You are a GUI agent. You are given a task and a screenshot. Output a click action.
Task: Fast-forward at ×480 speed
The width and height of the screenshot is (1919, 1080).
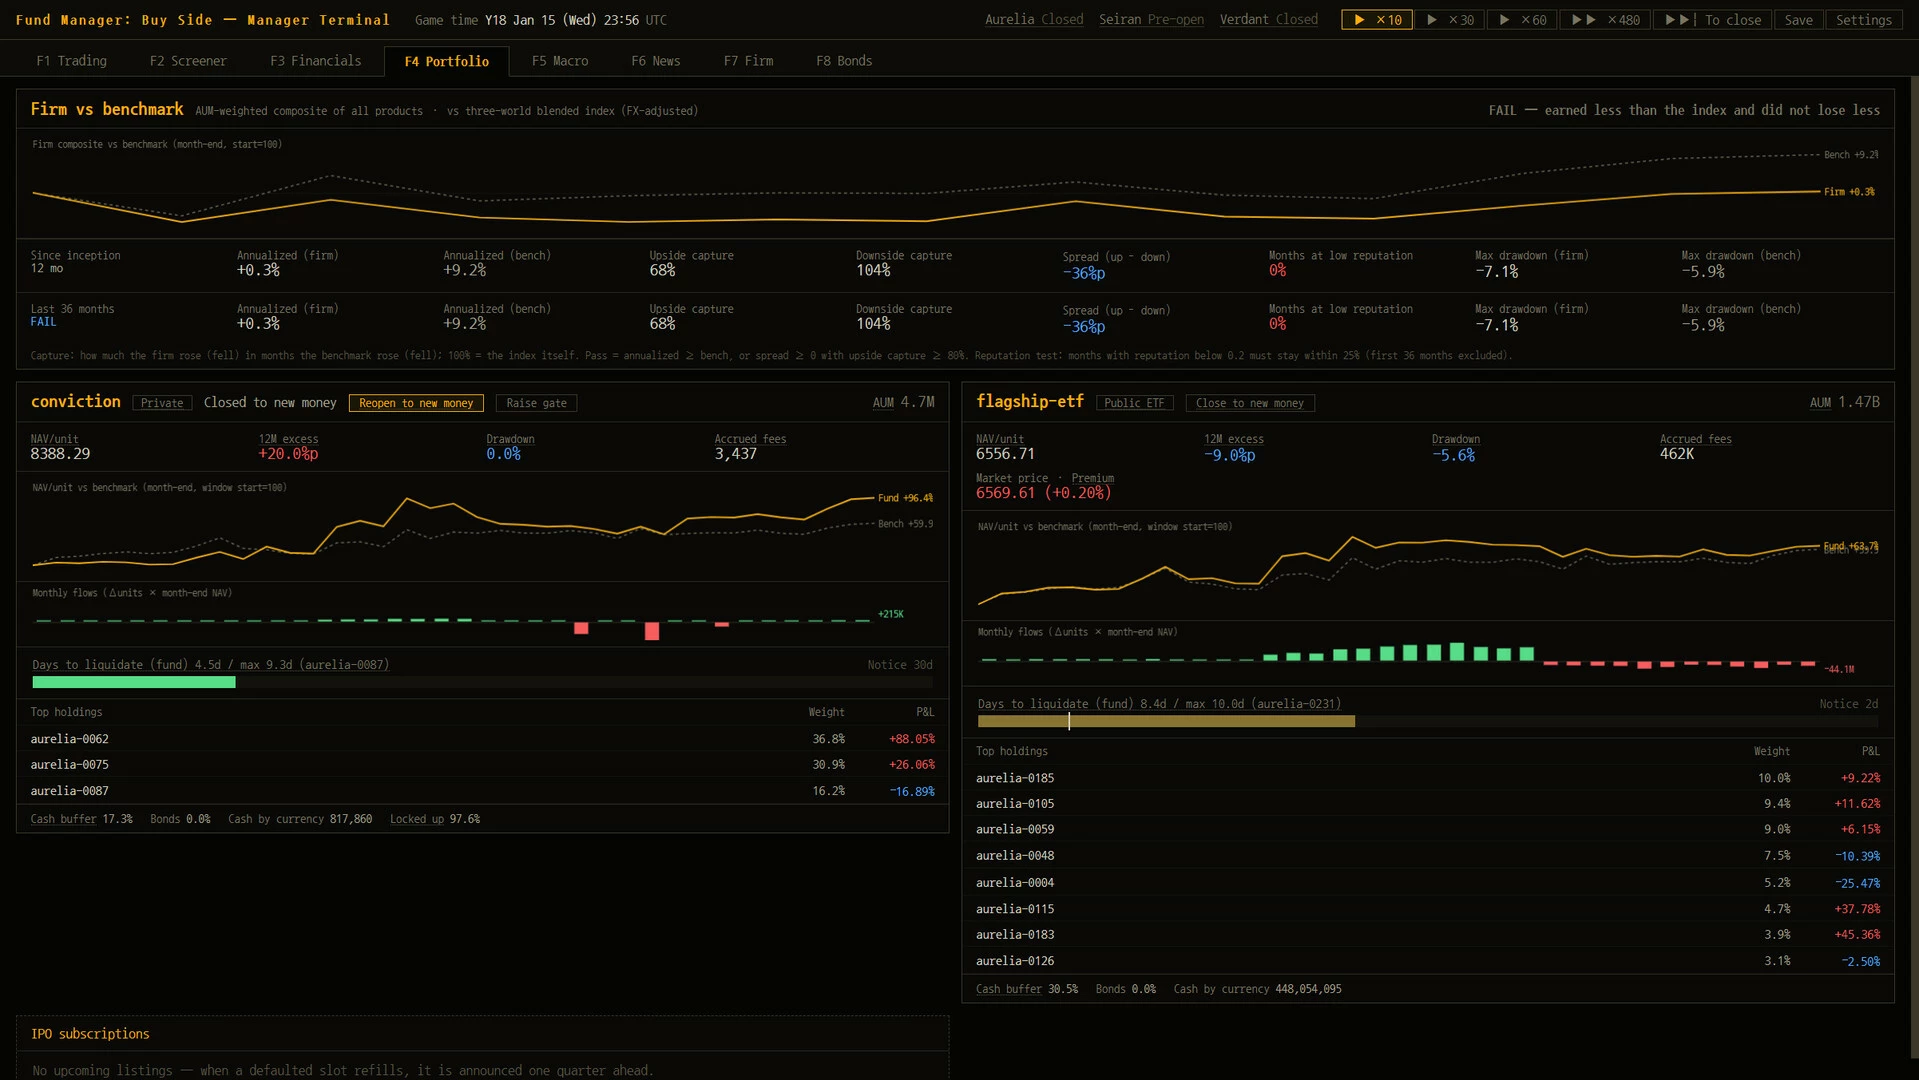pos(1604,20)
